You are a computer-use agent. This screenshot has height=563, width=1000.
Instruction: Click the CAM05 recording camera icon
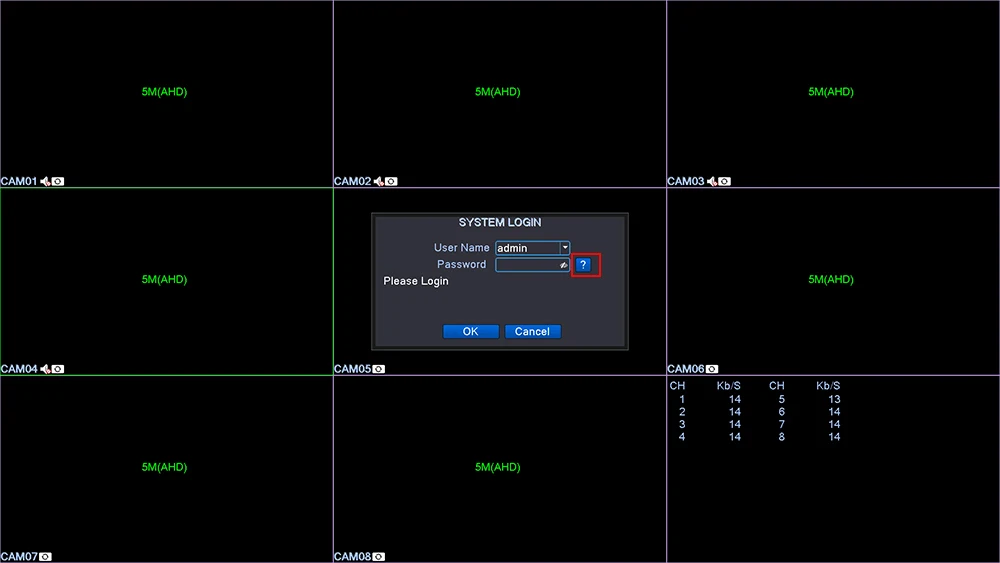tap(379, 369)
